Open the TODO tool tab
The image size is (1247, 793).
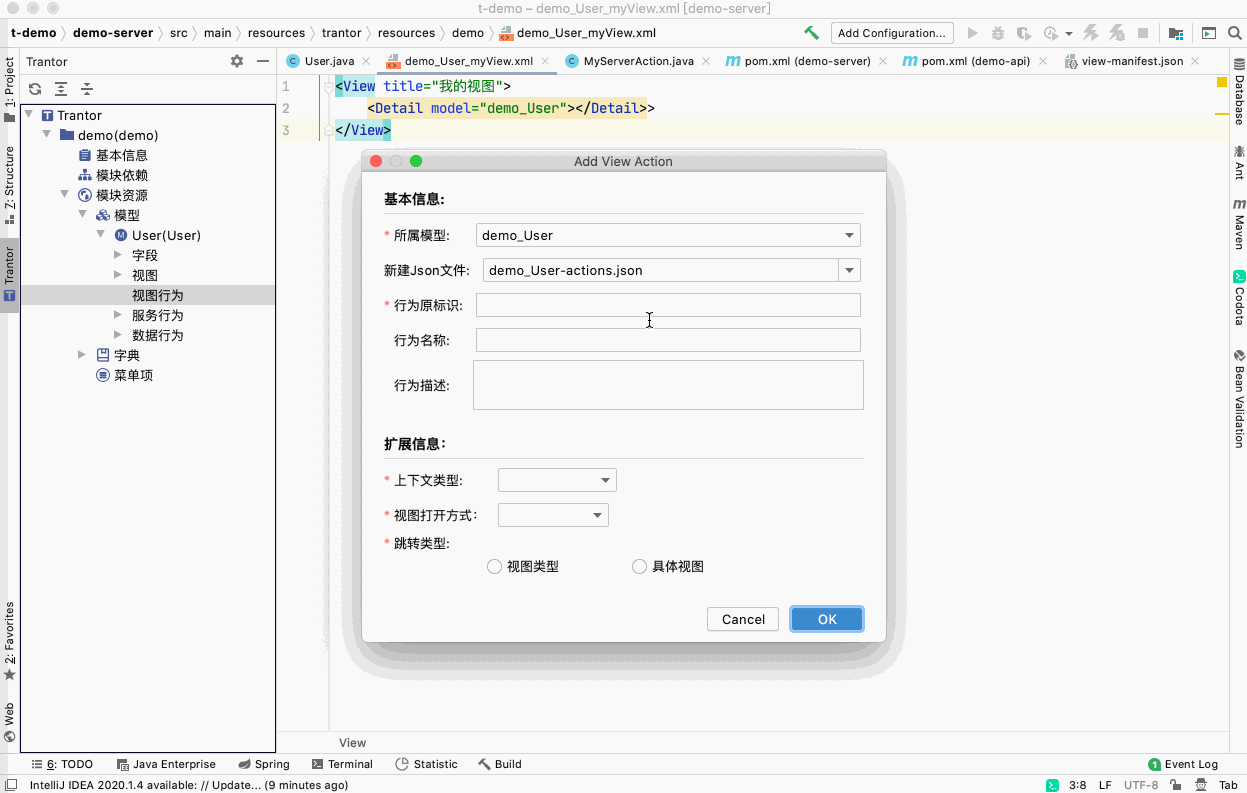61,764
